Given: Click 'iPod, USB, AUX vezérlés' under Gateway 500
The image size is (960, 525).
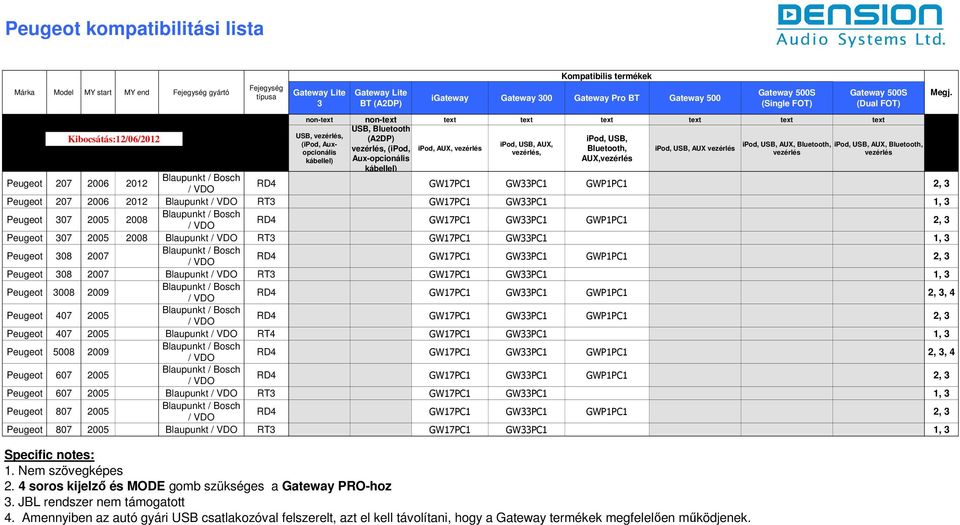Looking at the screenshot, I should click(694, 148).
